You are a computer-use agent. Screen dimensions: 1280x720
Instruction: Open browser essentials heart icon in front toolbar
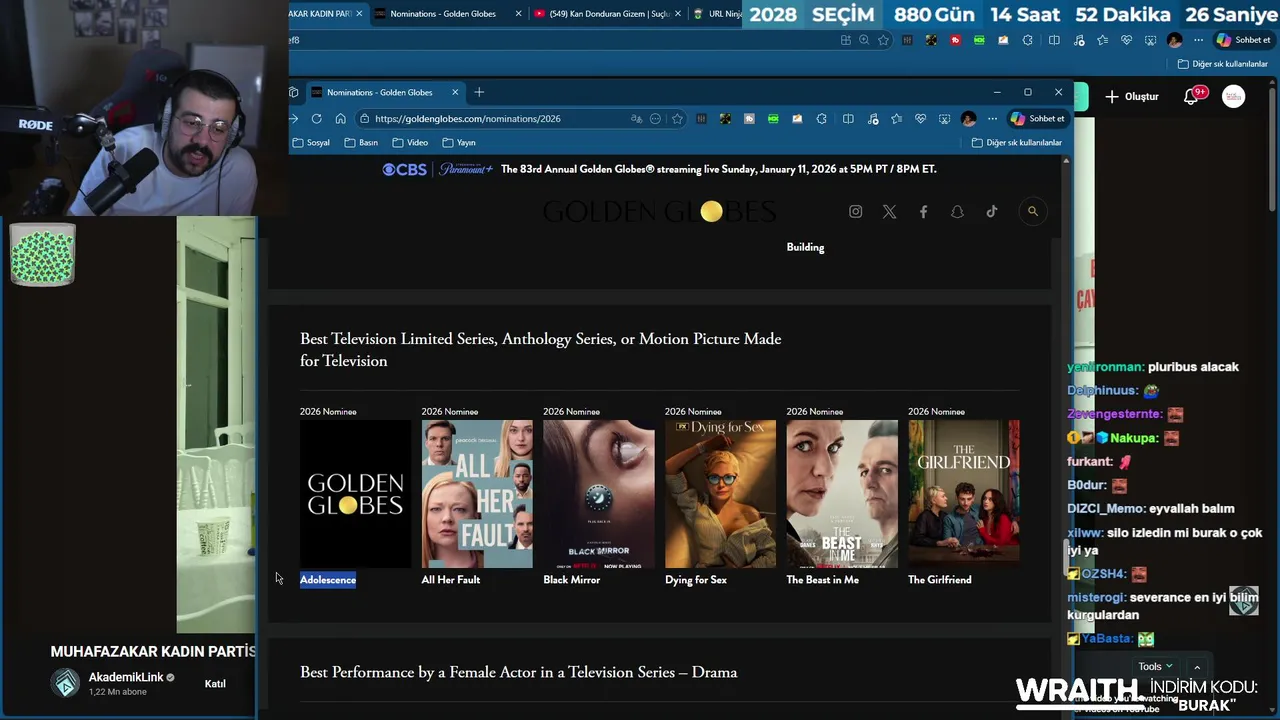[920, 118]
